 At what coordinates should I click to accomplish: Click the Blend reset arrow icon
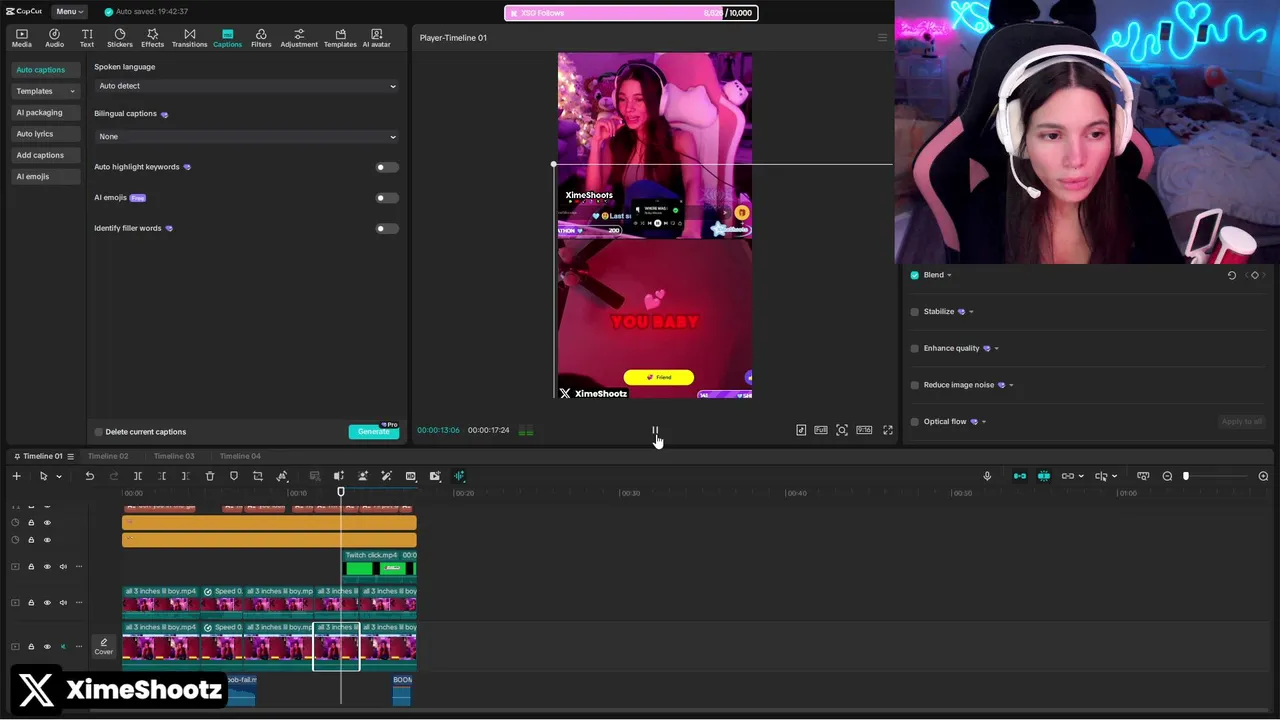(x=1232, y=275)
